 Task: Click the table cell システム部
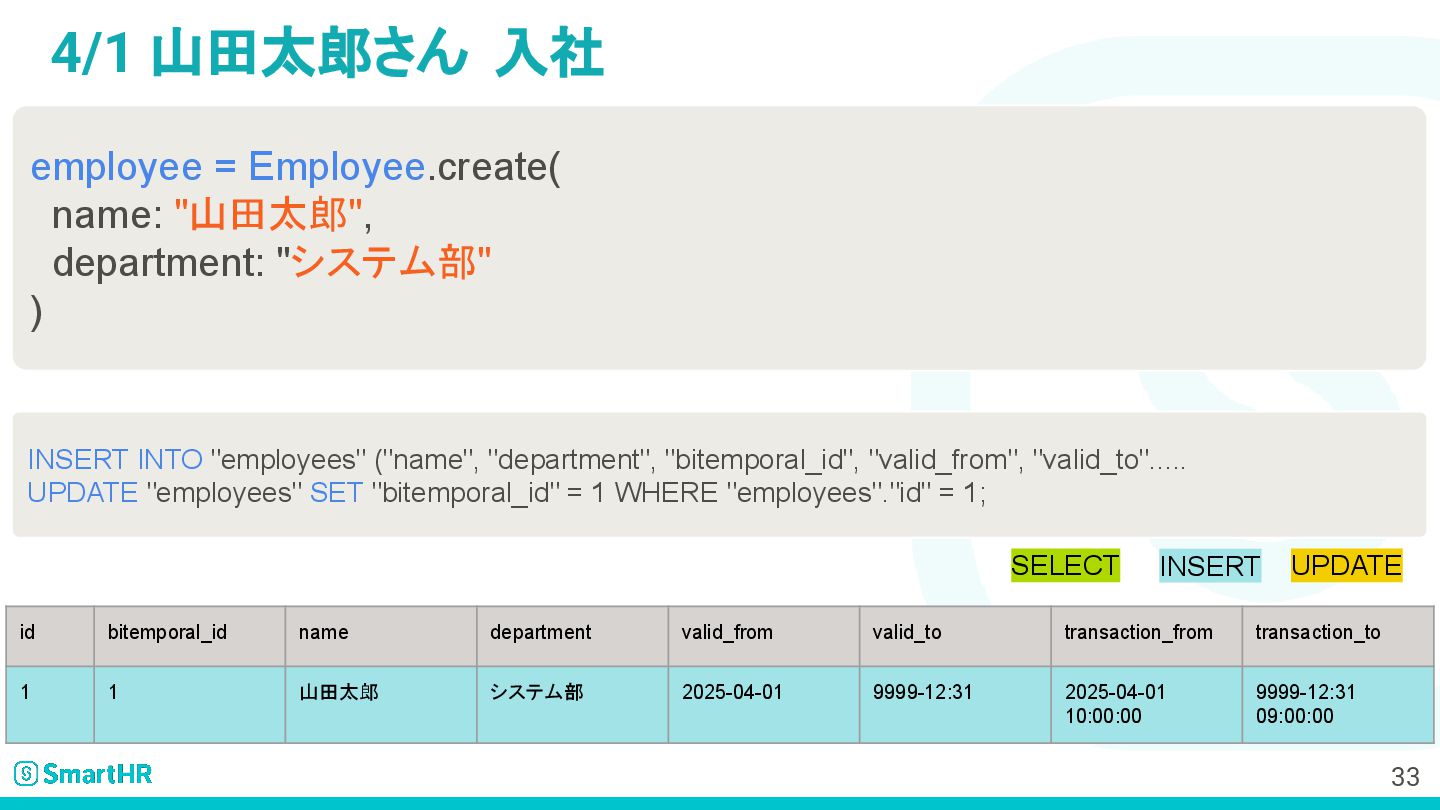tap(572, 705)
